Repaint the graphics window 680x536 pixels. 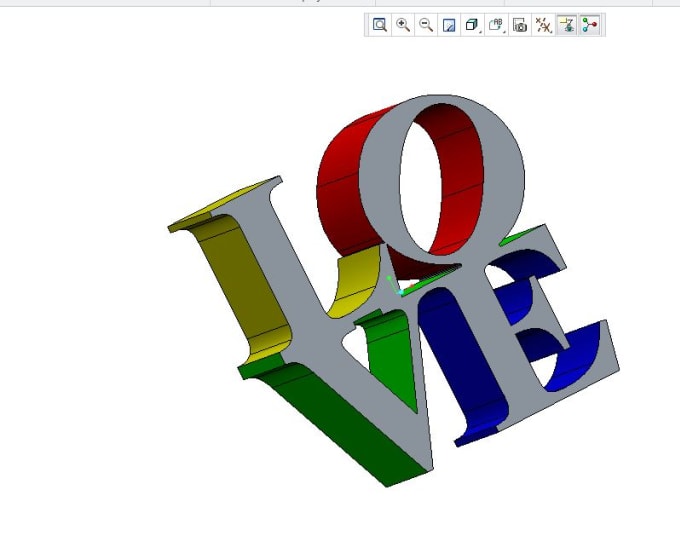coord(449,25)
